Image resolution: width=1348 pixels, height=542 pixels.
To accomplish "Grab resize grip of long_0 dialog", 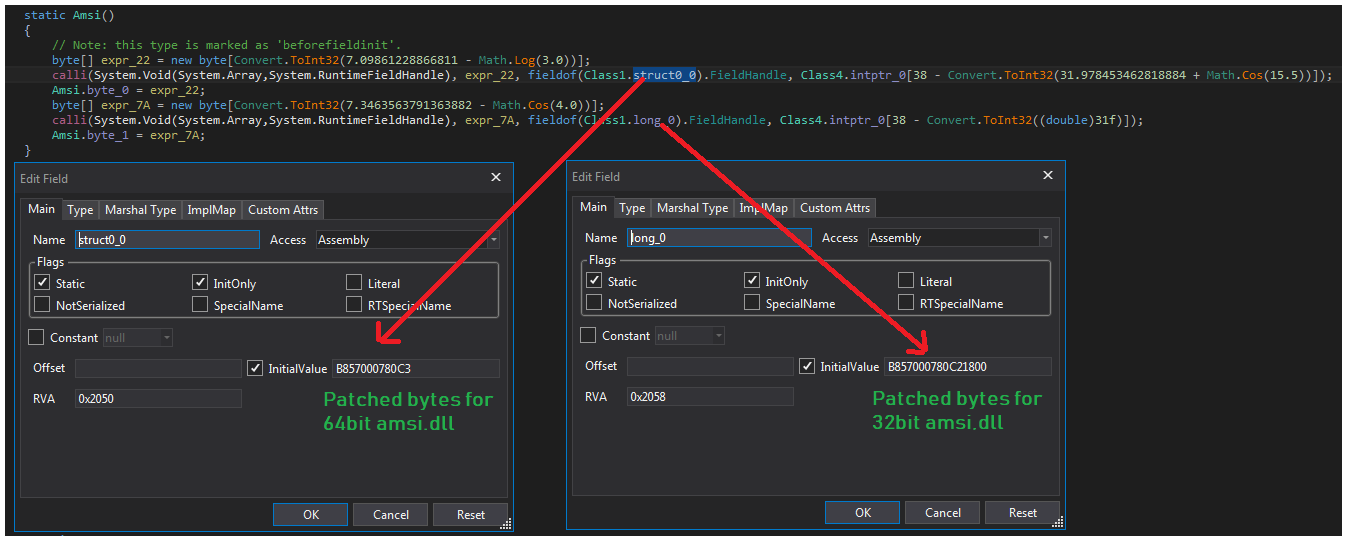I will pos(1059,521).
